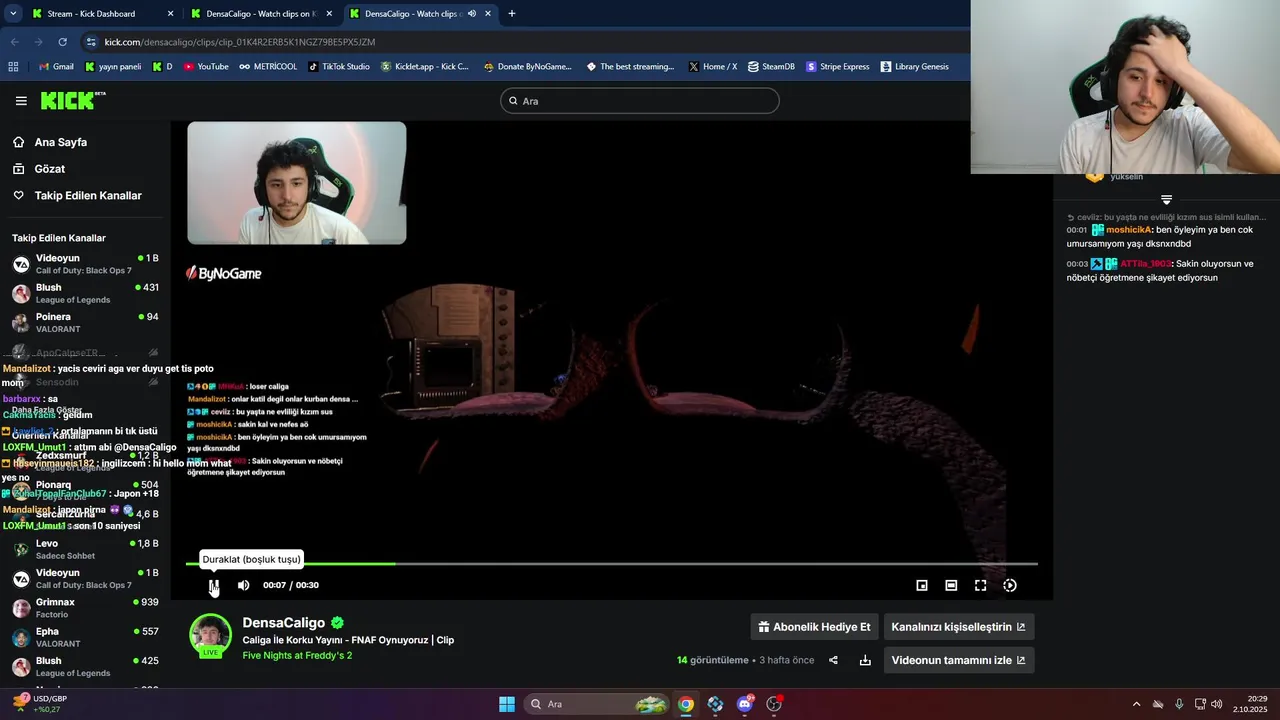1280x720 pixels.
Task: Open the Donate ByNoGame bookmark
Action: (x=527, y=67)
